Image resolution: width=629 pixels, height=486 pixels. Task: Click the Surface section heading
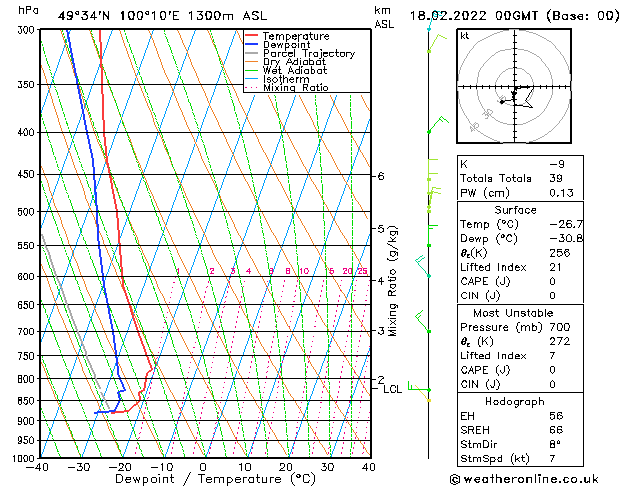[515, 210]
